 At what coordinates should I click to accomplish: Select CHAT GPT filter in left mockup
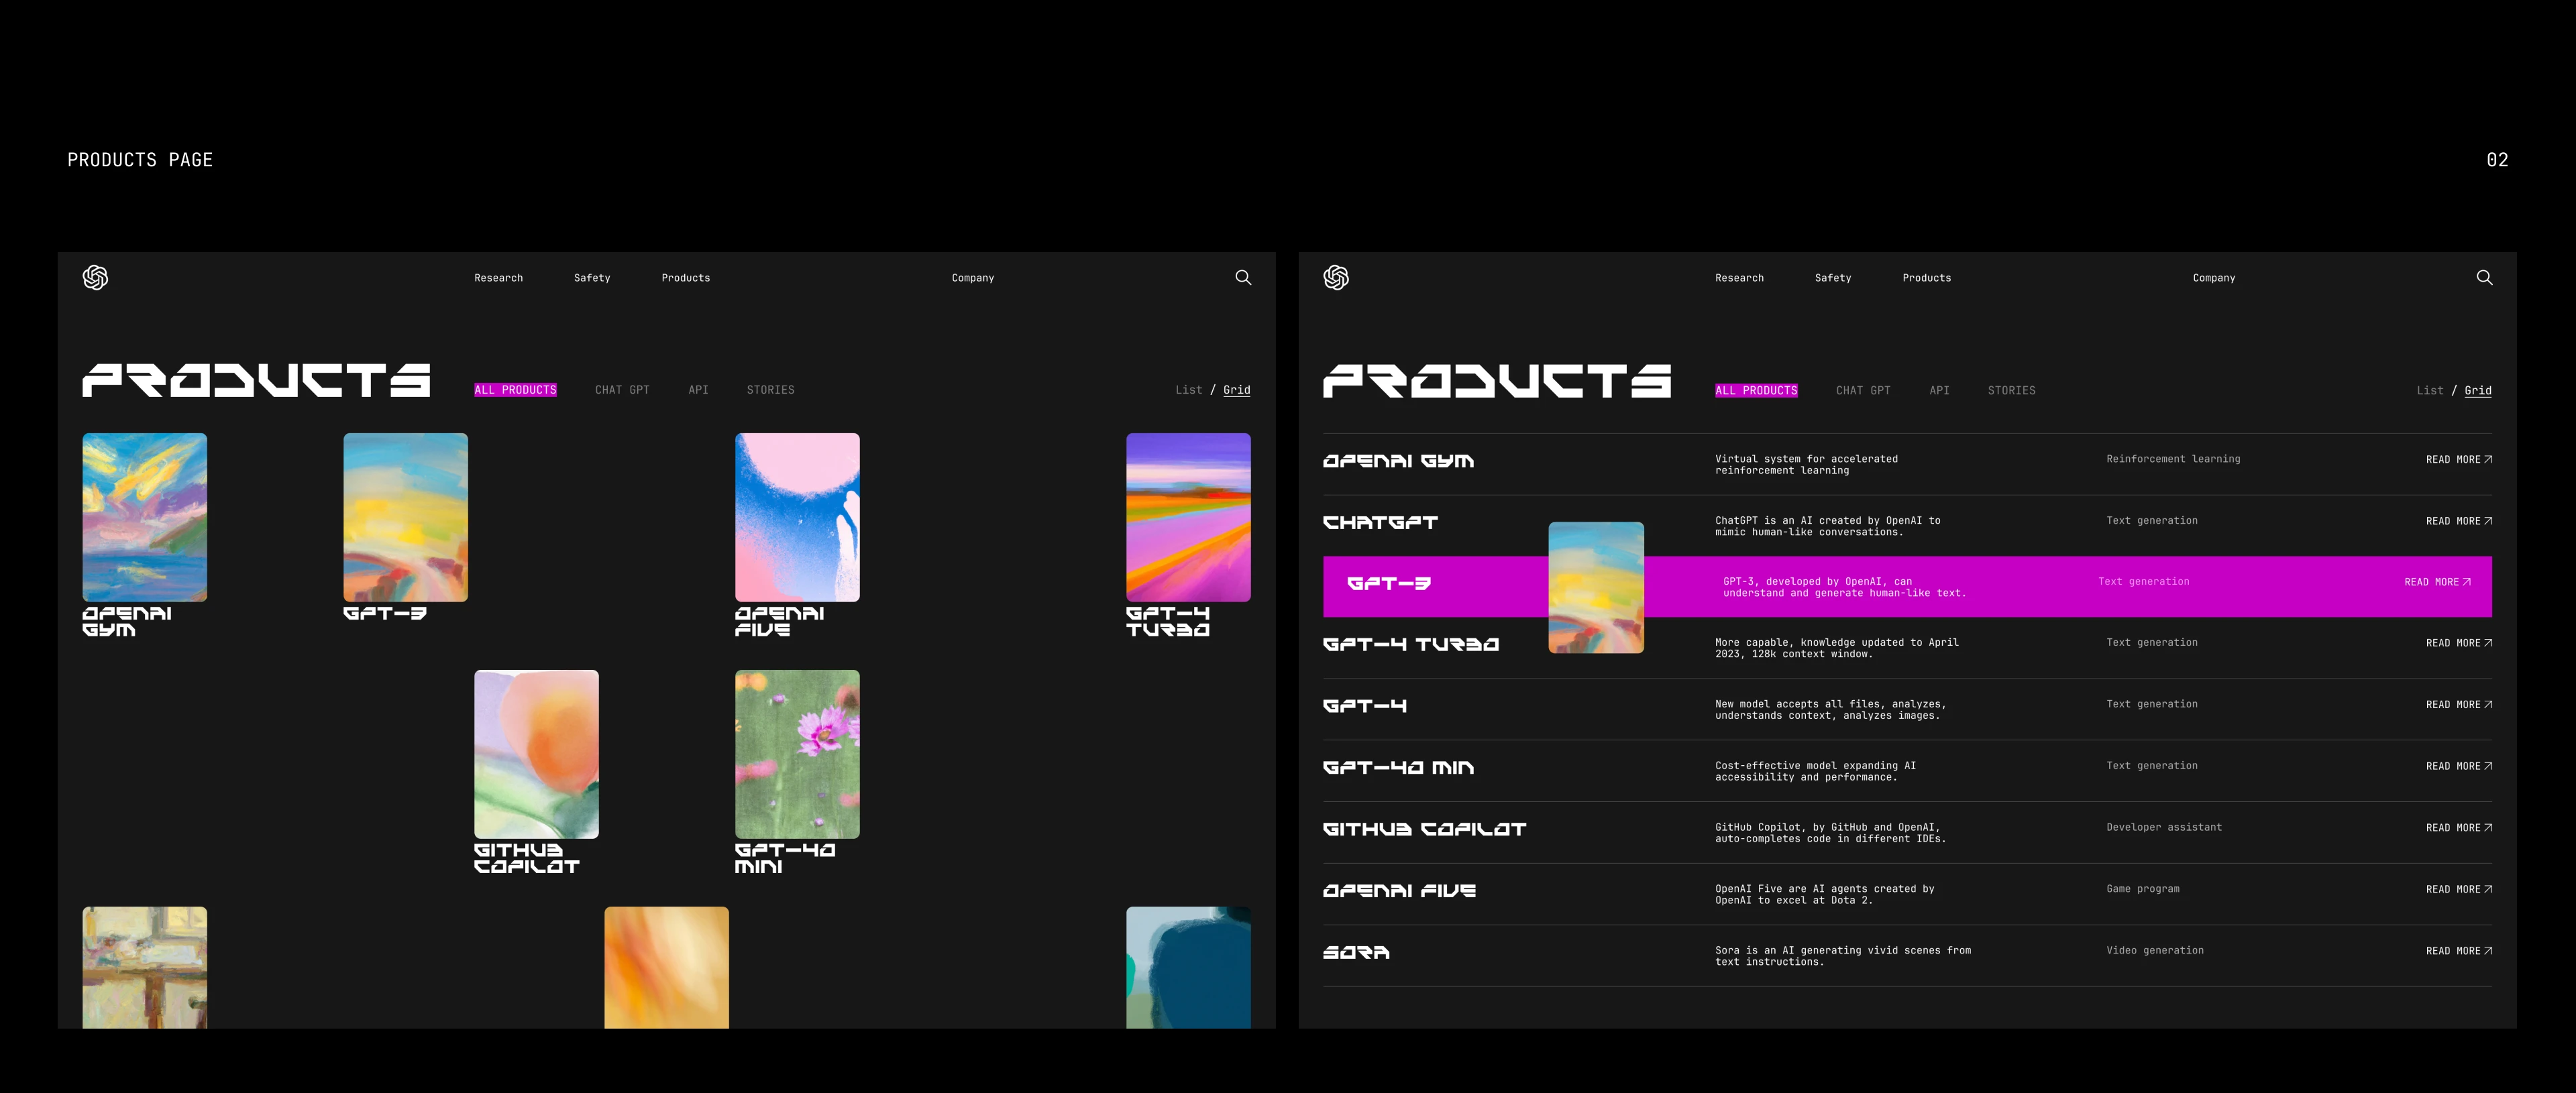pyautogui.click(x=622, y=390)
